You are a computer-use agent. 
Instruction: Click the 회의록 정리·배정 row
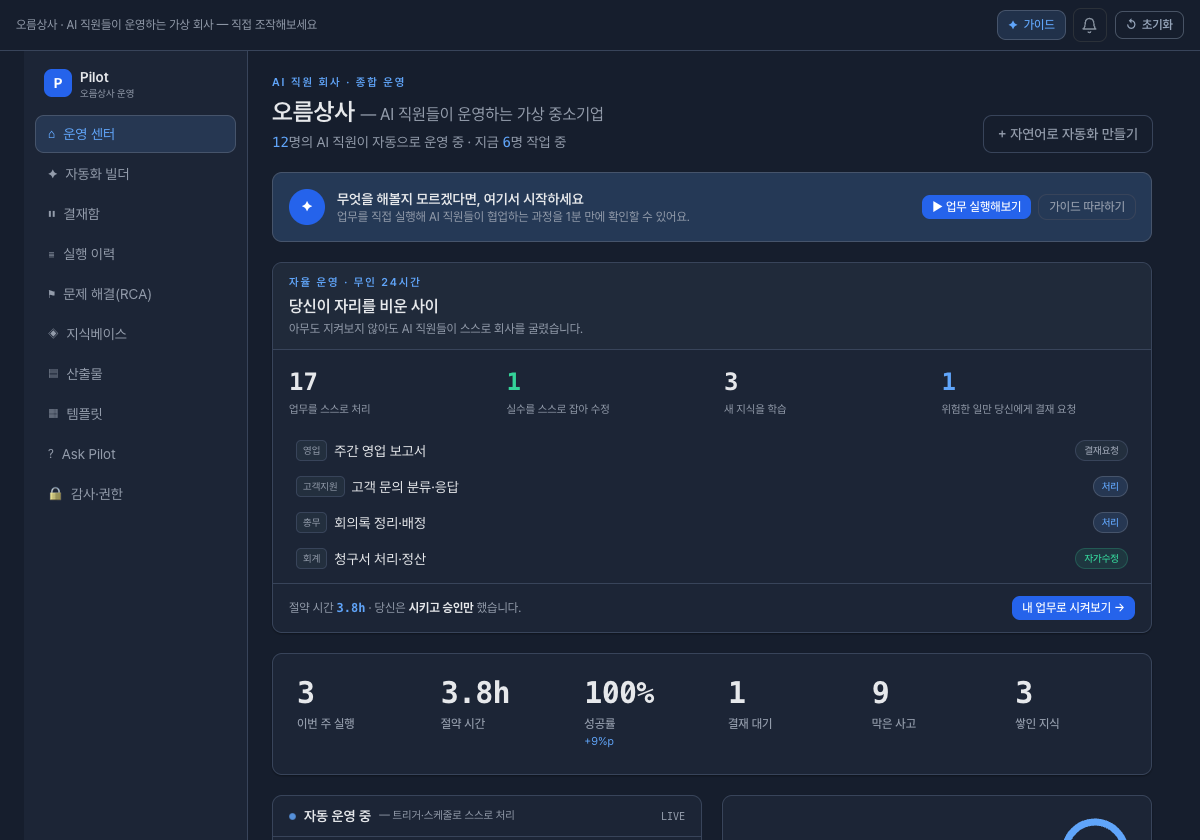coord(712,523)
